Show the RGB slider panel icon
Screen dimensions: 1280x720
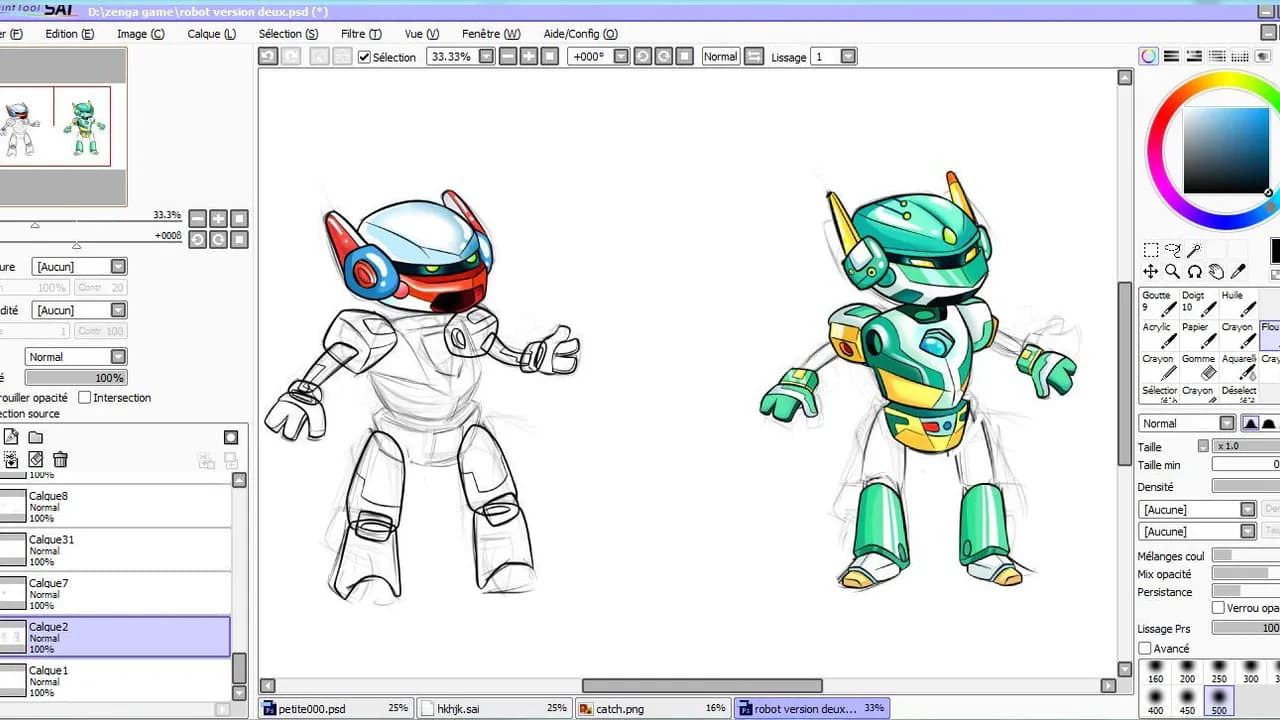click(1171, 57)
